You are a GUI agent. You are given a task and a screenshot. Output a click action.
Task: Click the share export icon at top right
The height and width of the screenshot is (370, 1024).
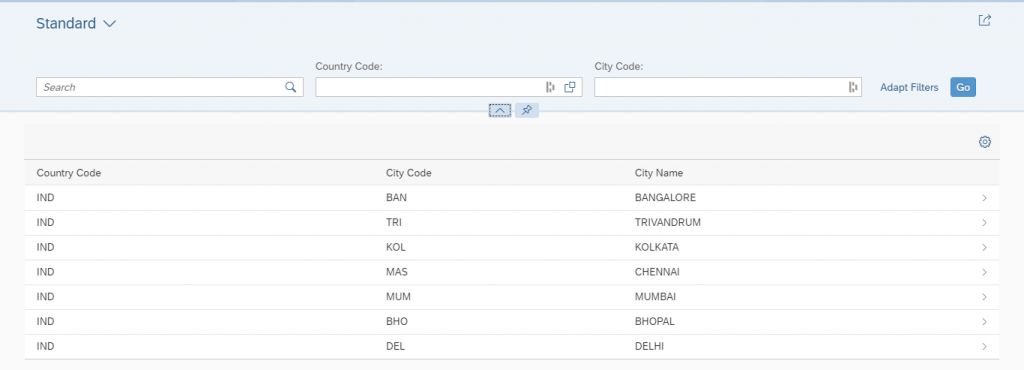click(x=984, y=20)
